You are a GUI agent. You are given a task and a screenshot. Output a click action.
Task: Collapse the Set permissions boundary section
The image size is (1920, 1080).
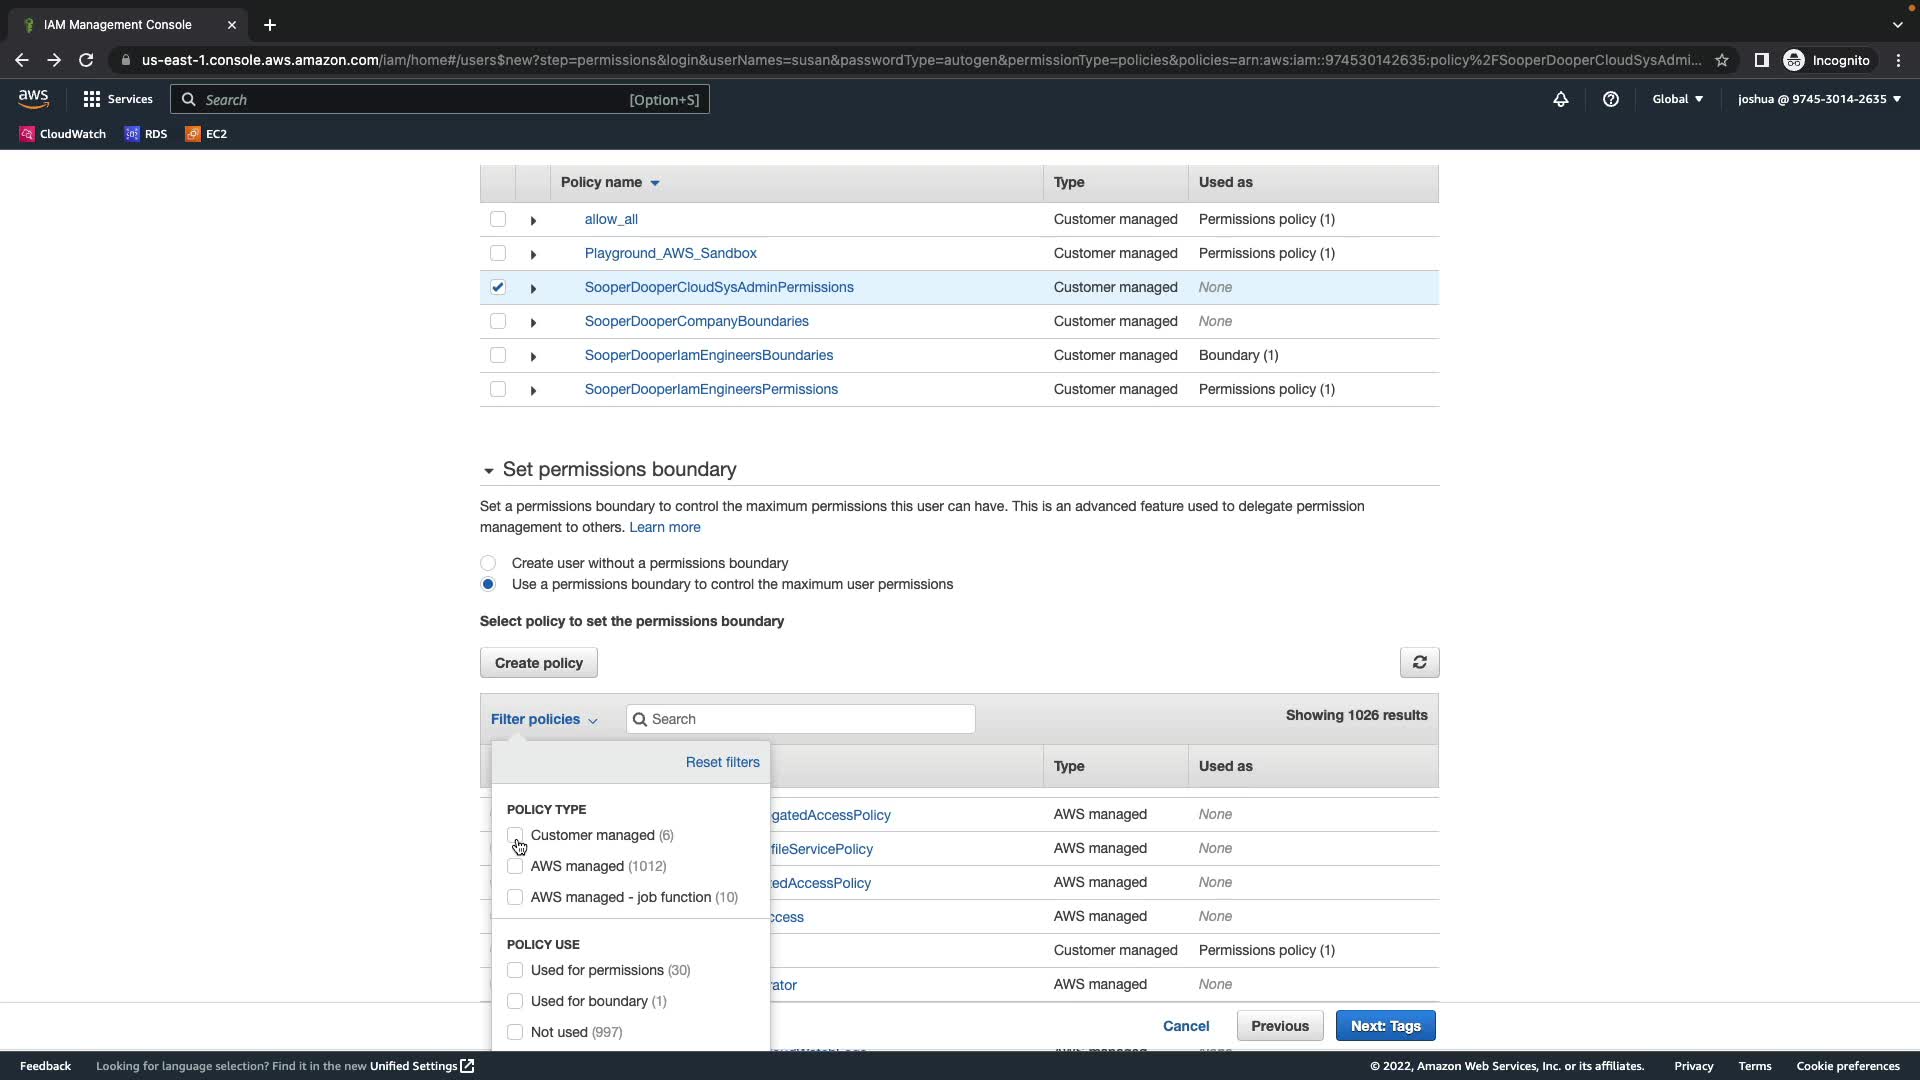tap(488, 470)
